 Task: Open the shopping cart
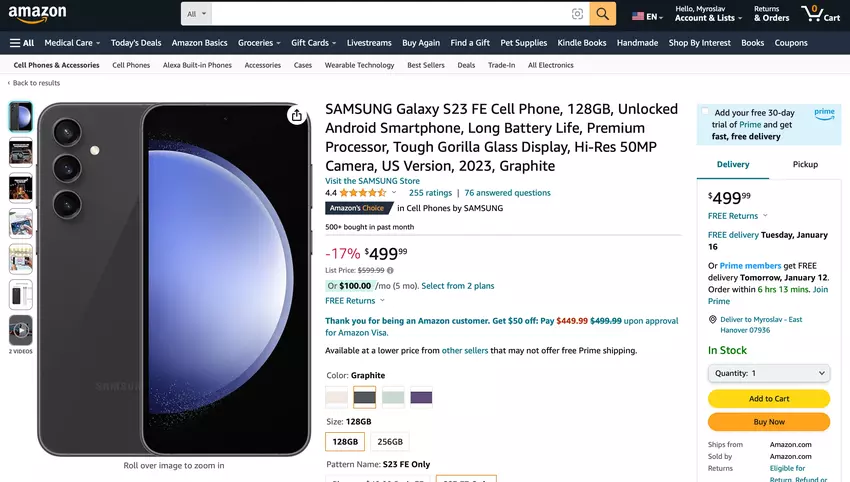click(820, 14)
